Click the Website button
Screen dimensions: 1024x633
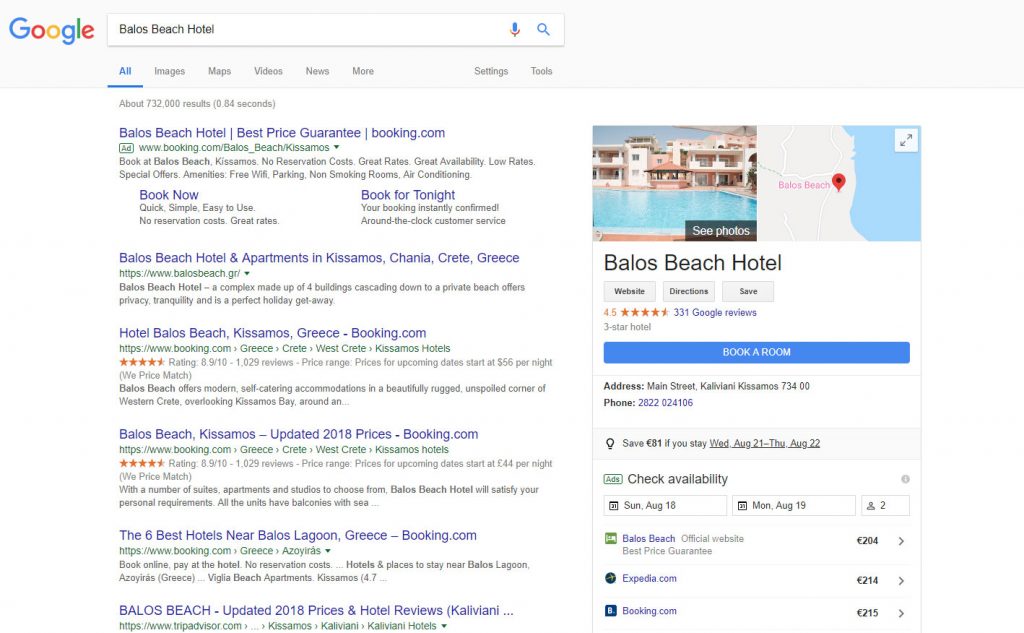tap(630, 291)
